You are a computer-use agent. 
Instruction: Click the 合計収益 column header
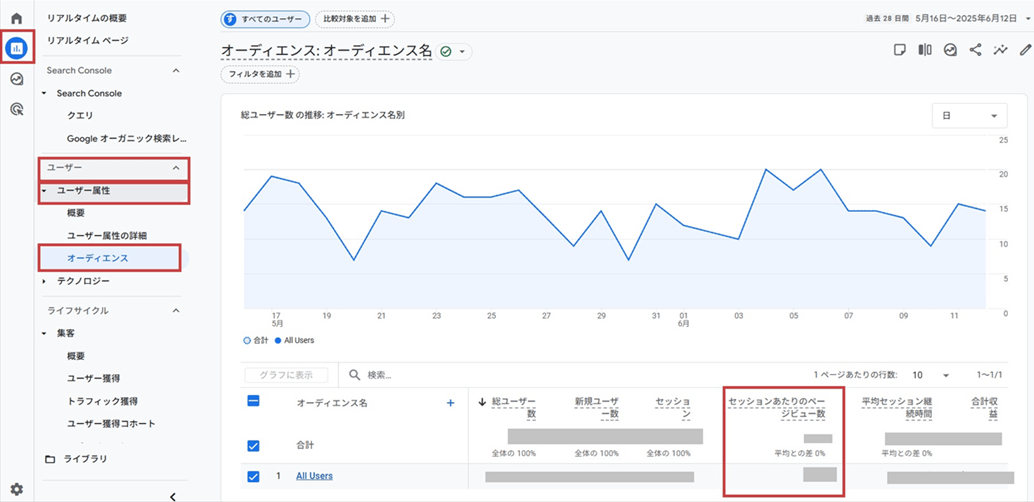point(984,408)
